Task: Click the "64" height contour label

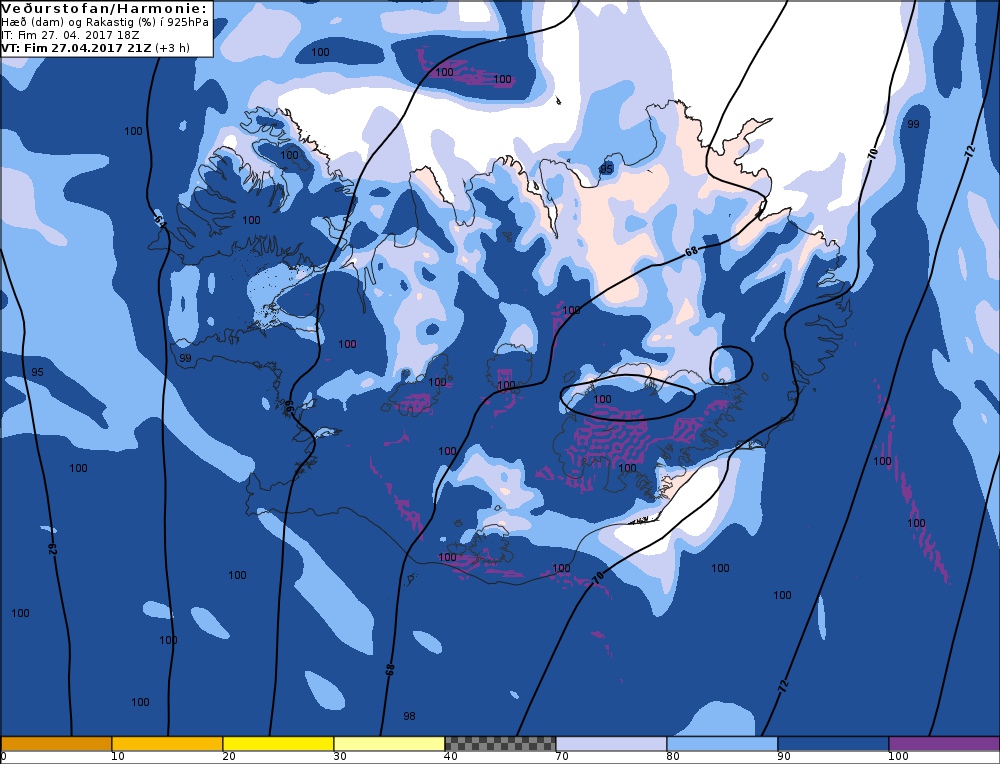Action: pyautogui.click(x=160, y=221)
